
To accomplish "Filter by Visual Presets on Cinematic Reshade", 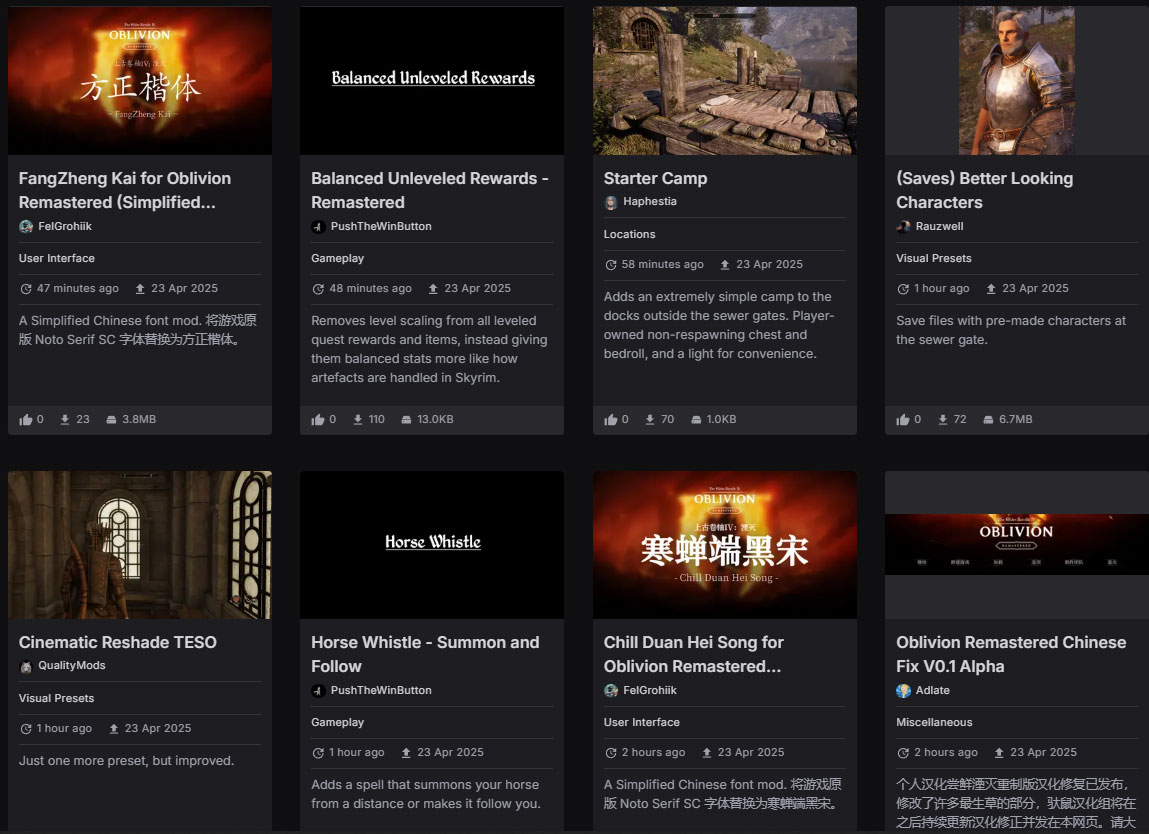I will click(x=56, y=698).
